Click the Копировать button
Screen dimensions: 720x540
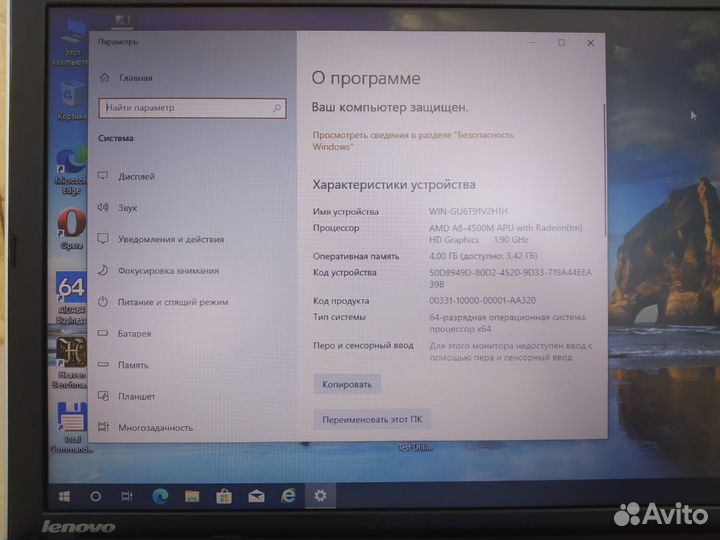pyautogui.click(x=347, y=384)
